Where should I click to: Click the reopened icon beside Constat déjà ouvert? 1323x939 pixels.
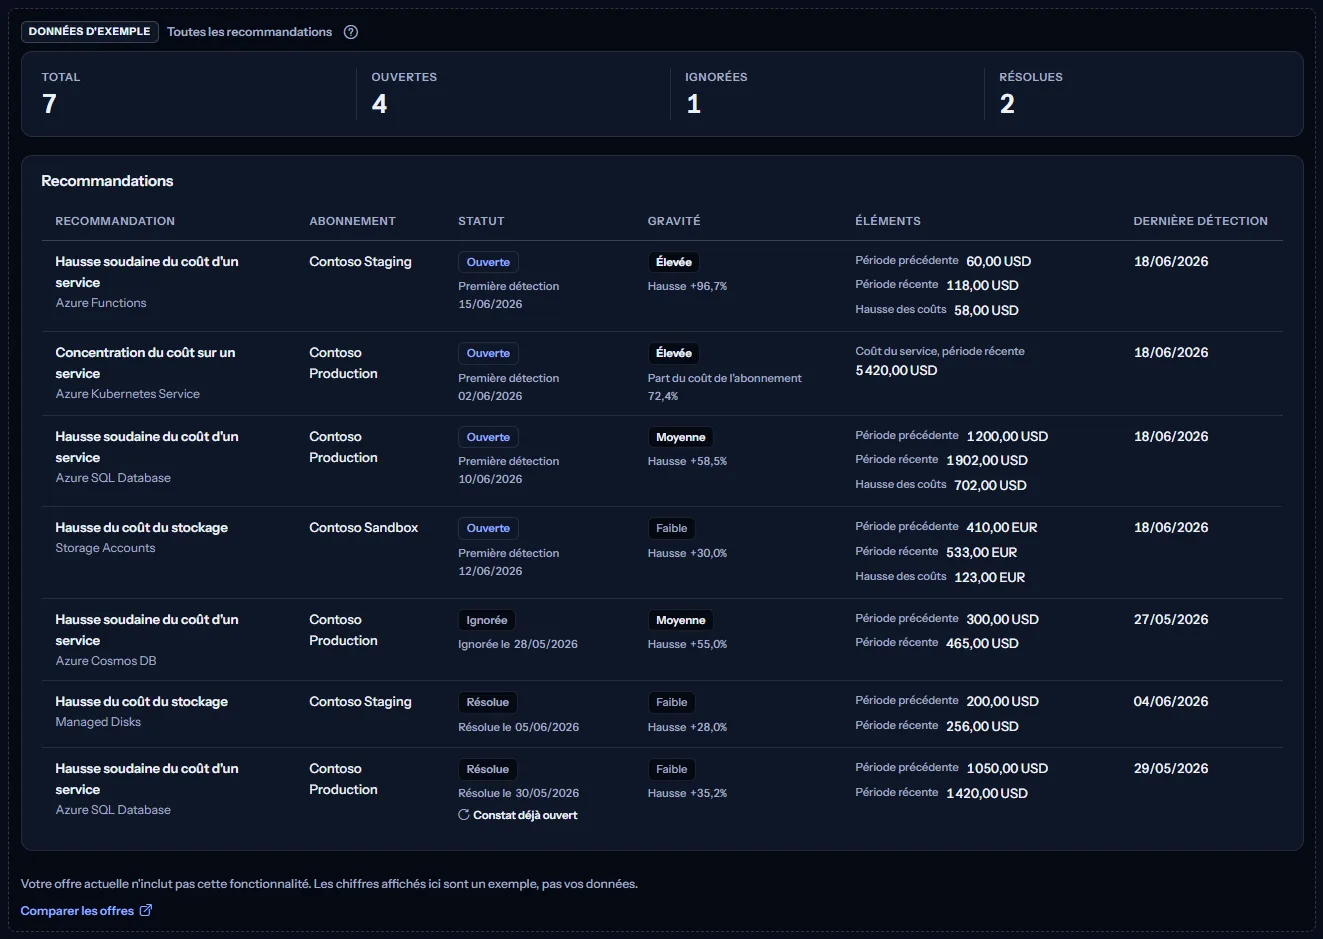pyautogui.click(x=464, y=815)
